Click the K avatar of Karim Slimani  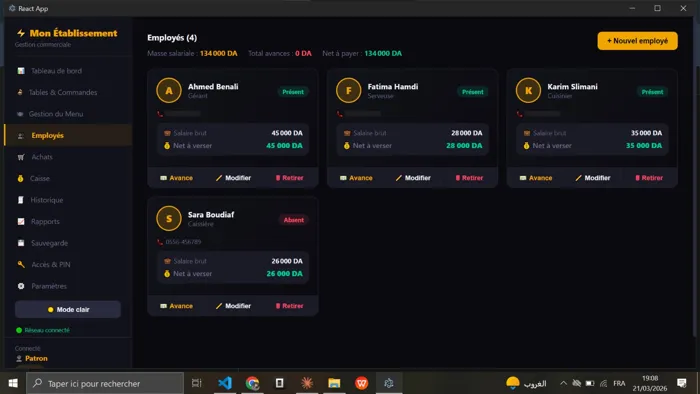(x=528, y=91)
